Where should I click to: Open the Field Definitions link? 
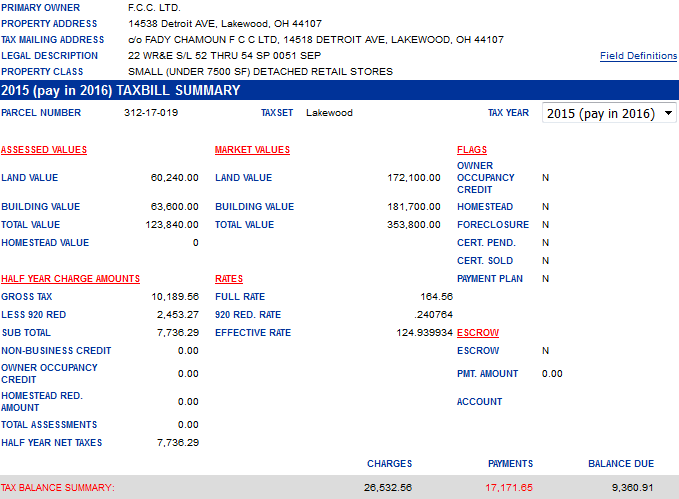pyautogui.click(x=638, y=56)
